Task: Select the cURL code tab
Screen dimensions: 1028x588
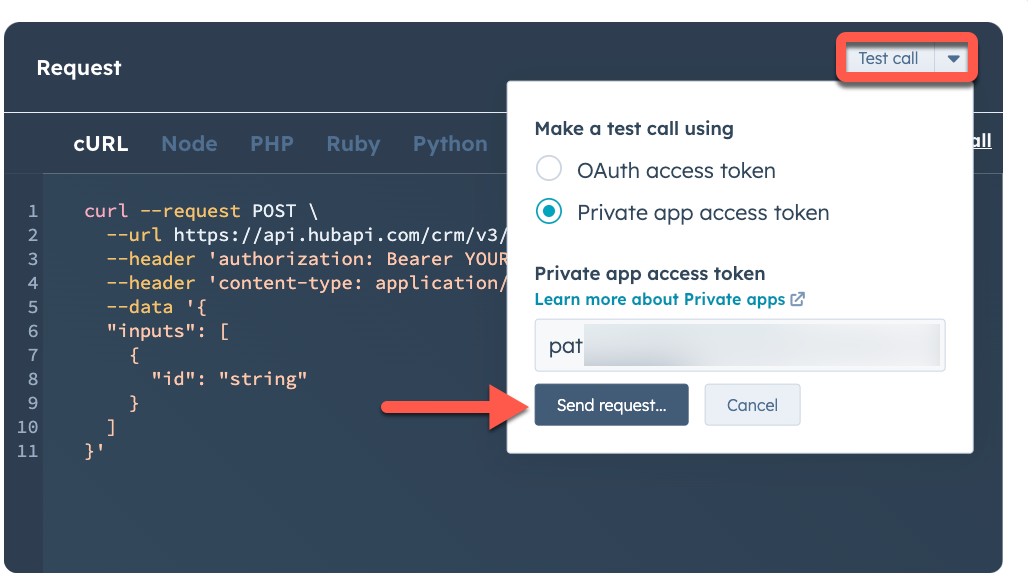Action: tap(100, 143)
